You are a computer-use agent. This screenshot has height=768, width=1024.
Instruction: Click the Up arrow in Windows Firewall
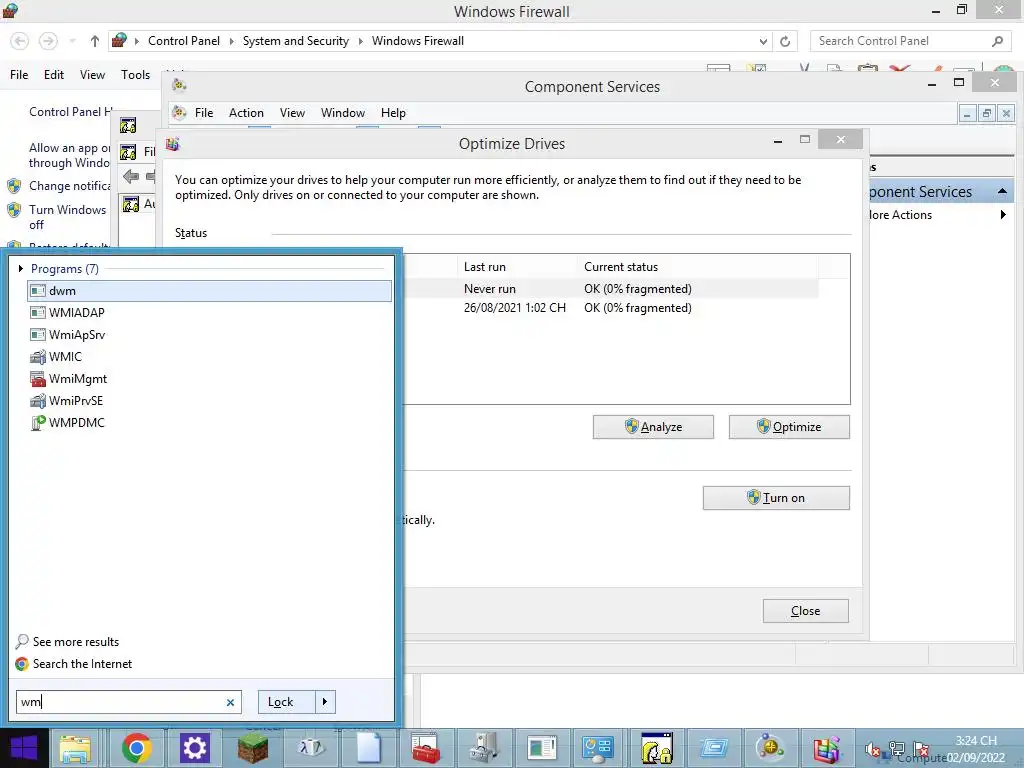pos(95,41)
